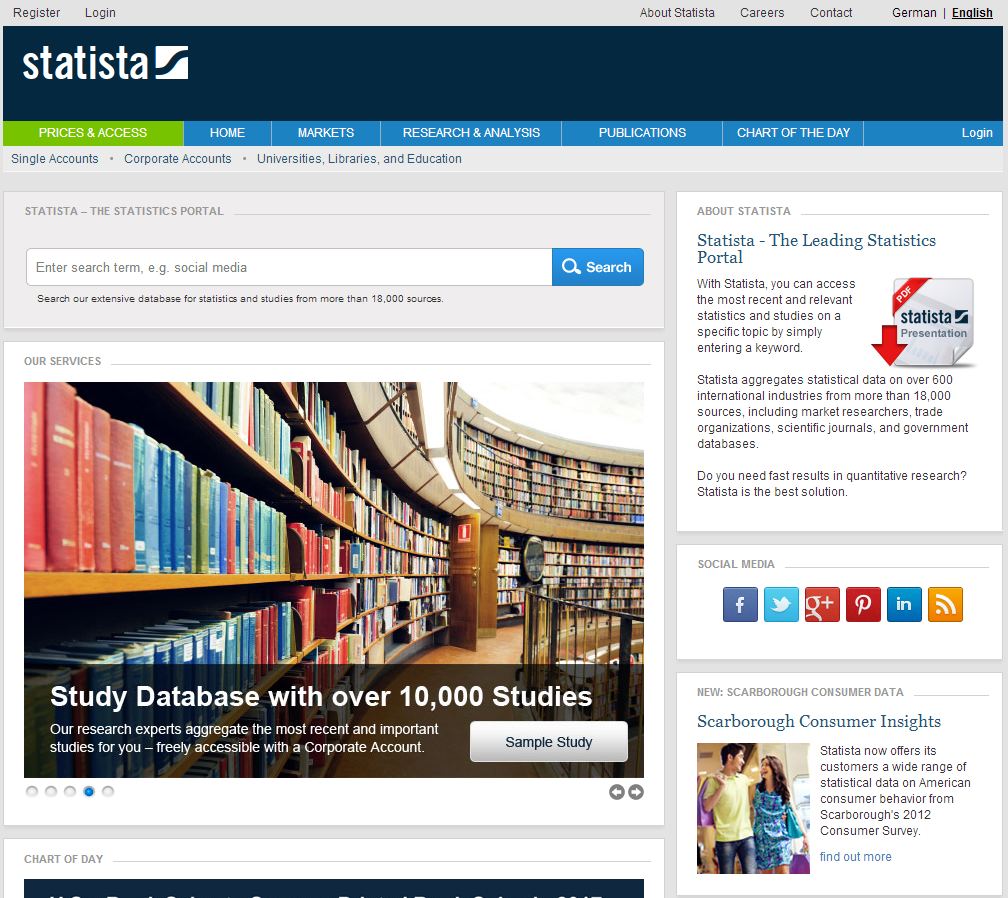Viewport: 1008px width, 898px height.
Task: Open Research & Analysis tab
Action: [x=471, y=133]
